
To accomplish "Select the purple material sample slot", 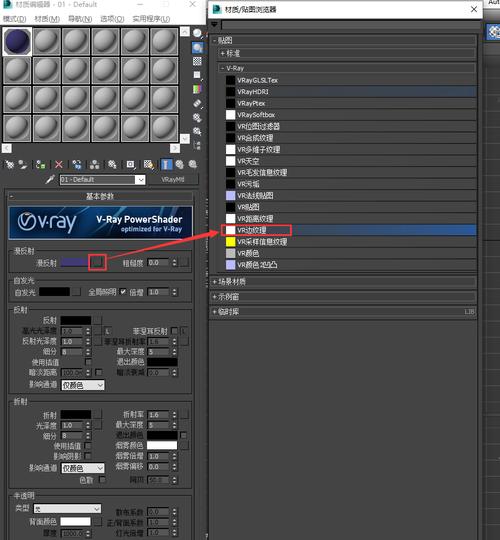I will [17, 41].
